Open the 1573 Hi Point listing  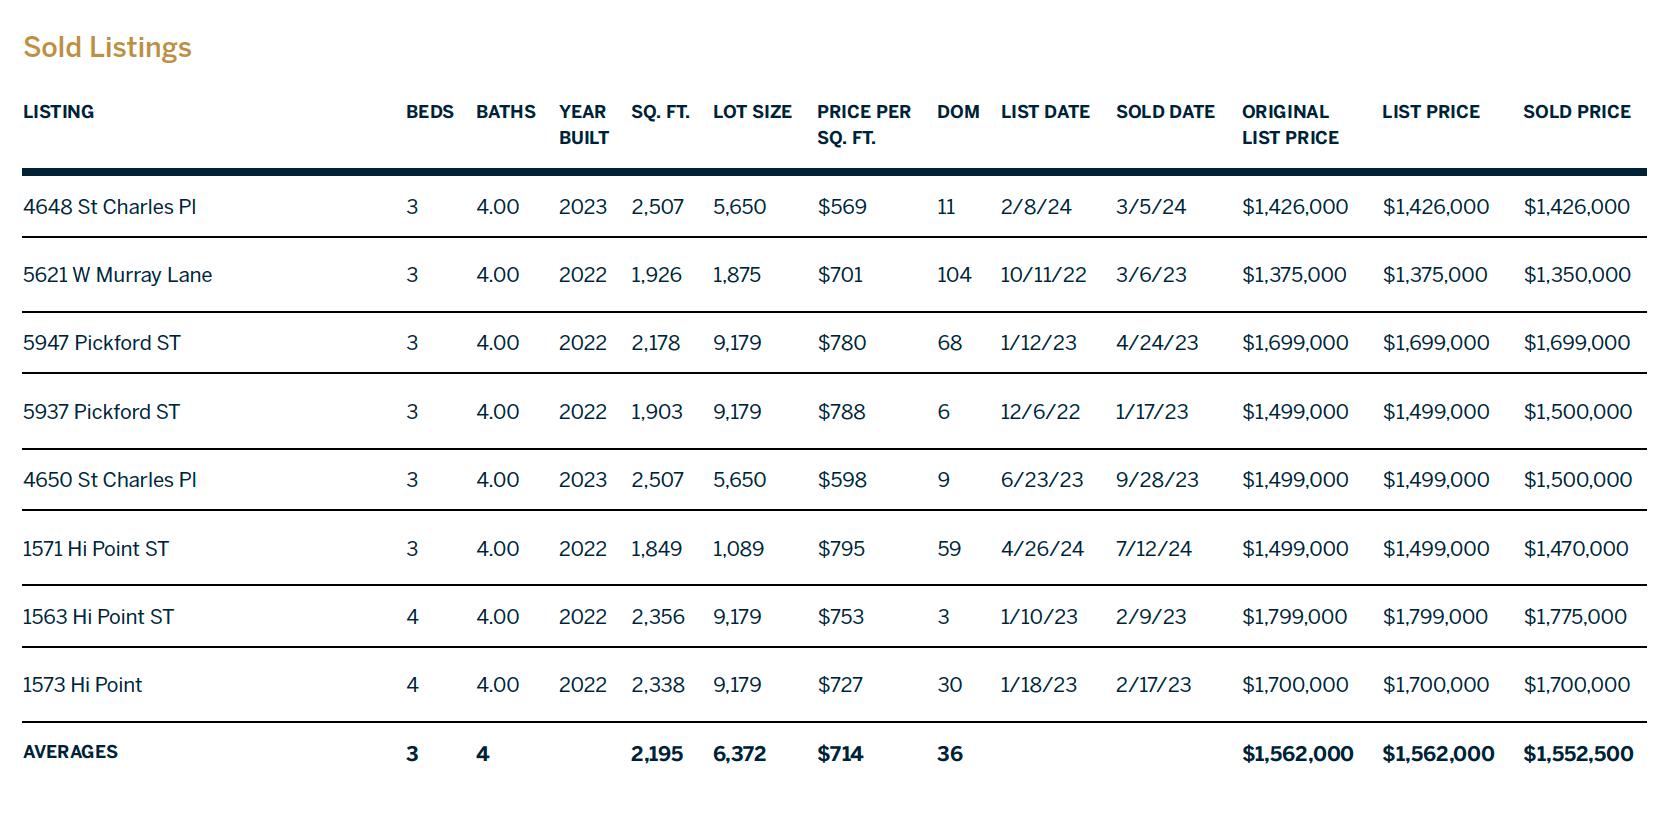coord(83,685)
